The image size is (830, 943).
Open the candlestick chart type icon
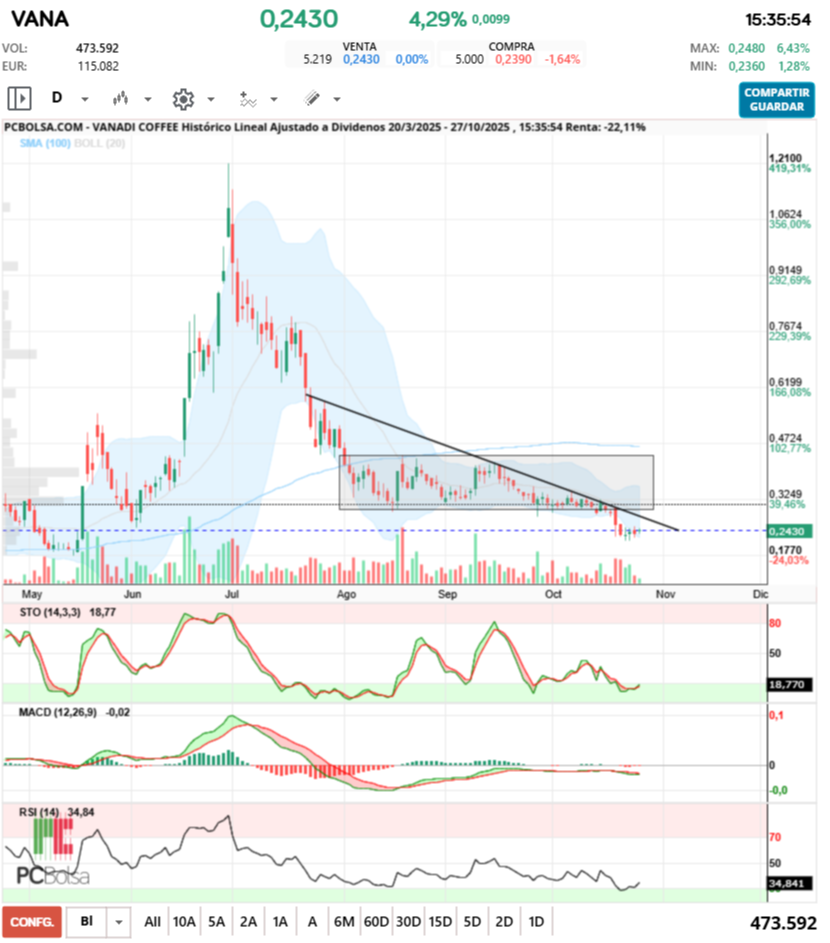(x=120, y=98)
